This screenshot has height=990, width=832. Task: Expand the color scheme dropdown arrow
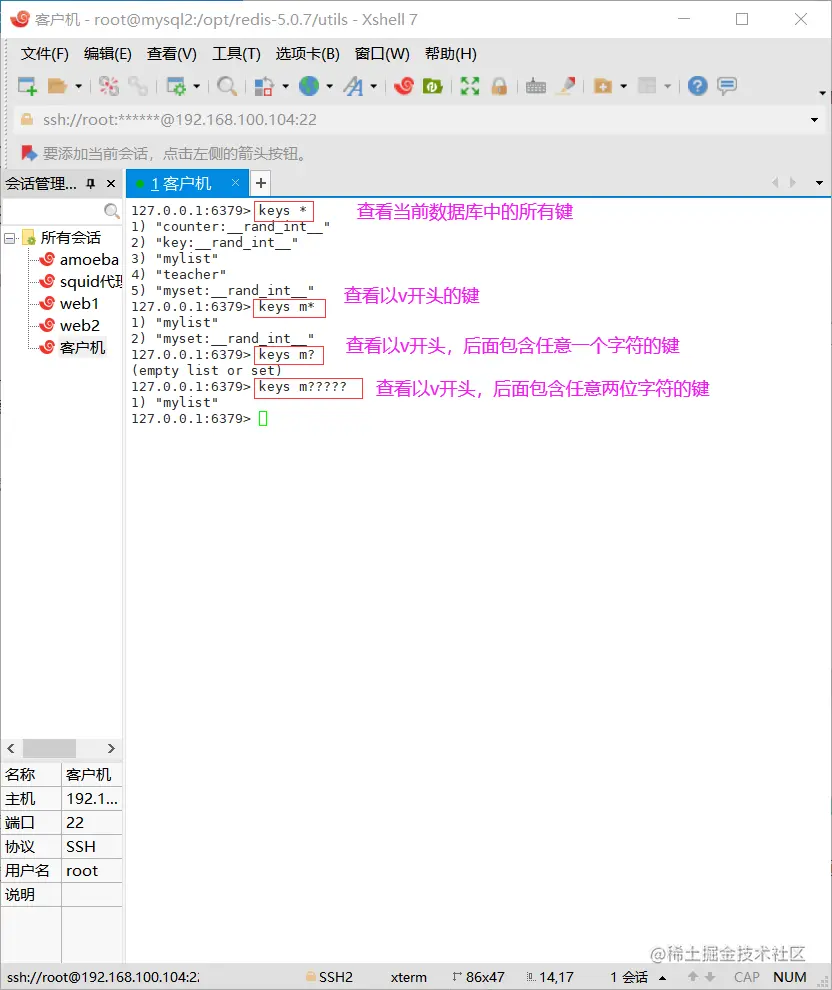coord(285,86)
